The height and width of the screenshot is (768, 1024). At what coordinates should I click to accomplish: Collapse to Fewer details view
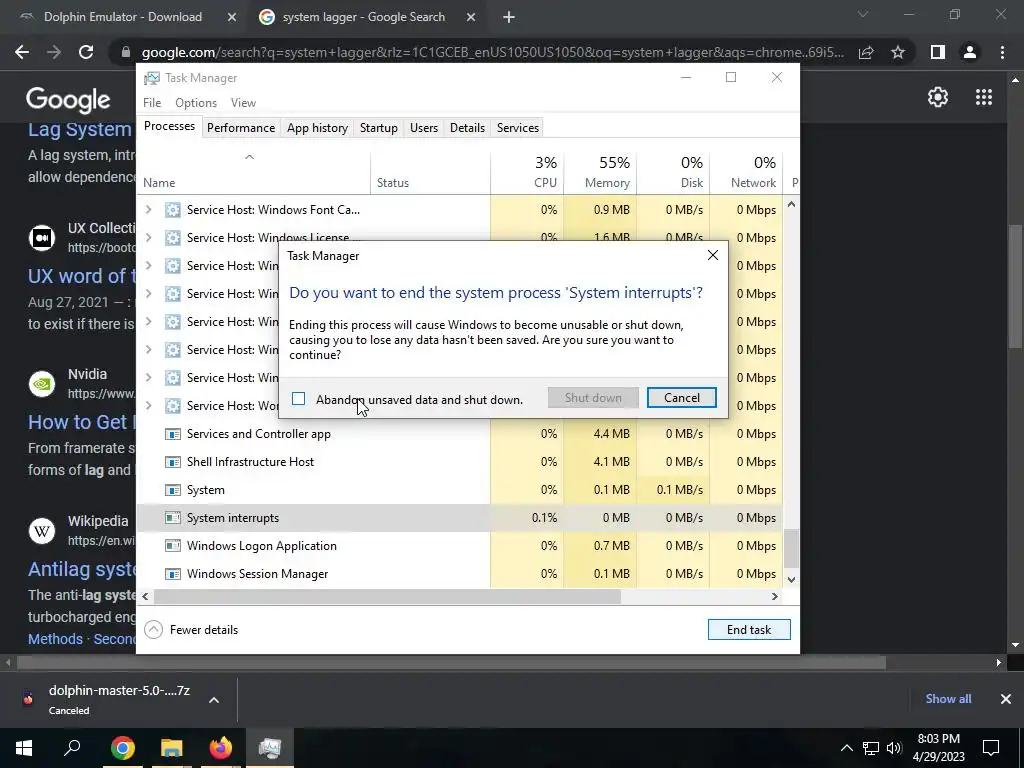(x=191, y=630)
